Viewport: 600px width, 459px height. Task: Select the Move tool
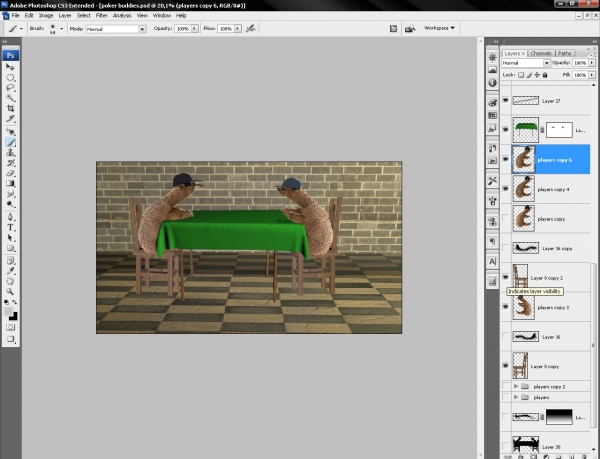click(10, 67)
